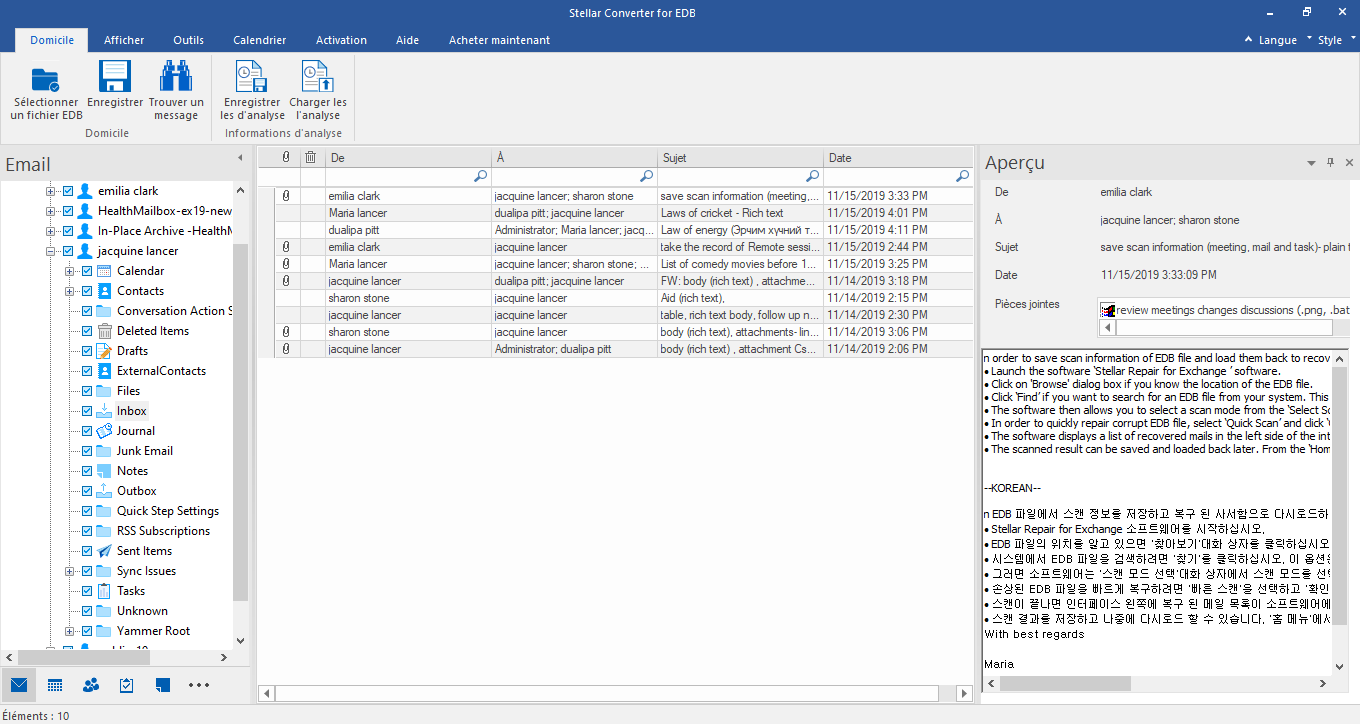Open Calendar view icon in bottom bar
Image resolution: width=1360 pixels, height=724 pixels.
(55, 685)
